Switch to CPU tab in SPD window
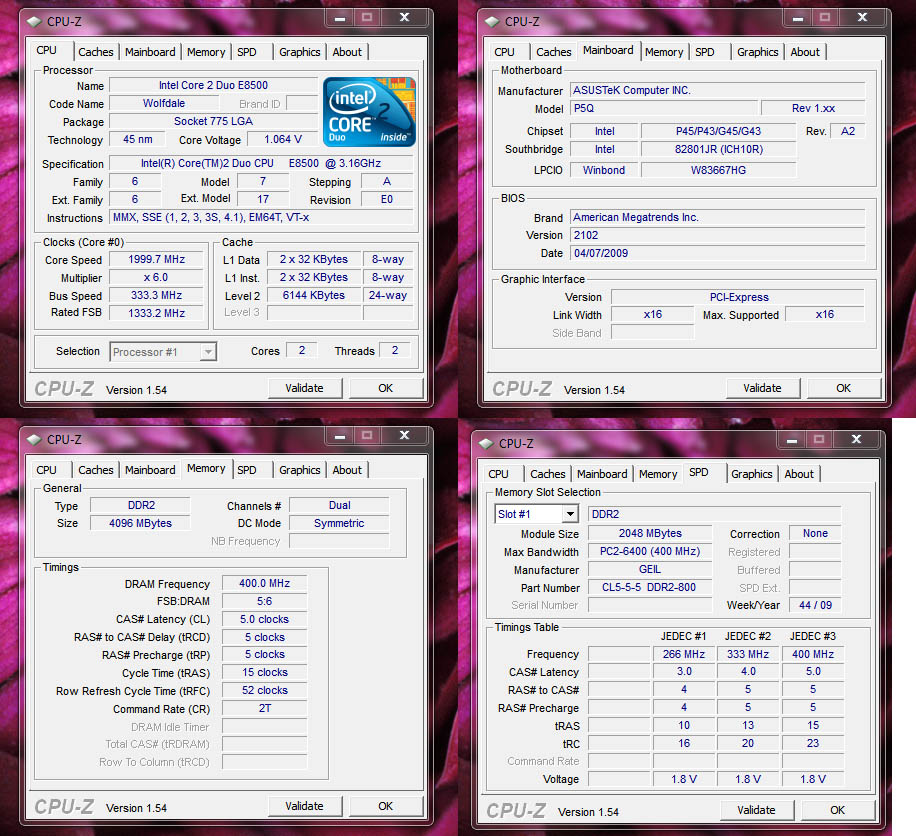 point(498,474)
